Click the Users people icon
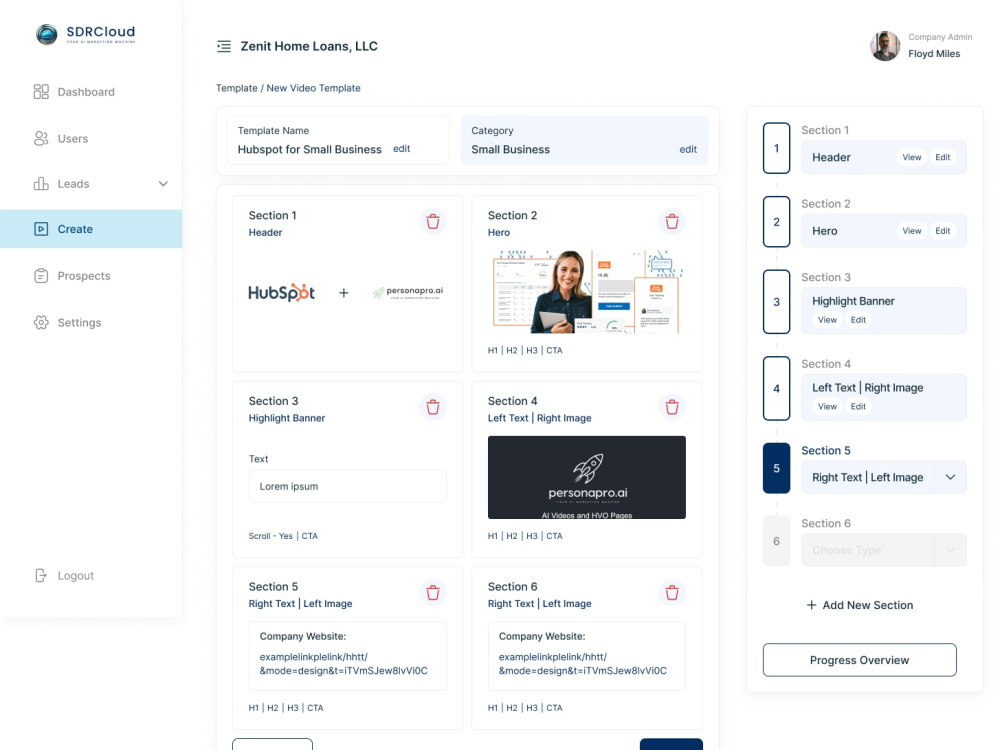This screenshot has width=1000, height=750. [x=41, y=138]
